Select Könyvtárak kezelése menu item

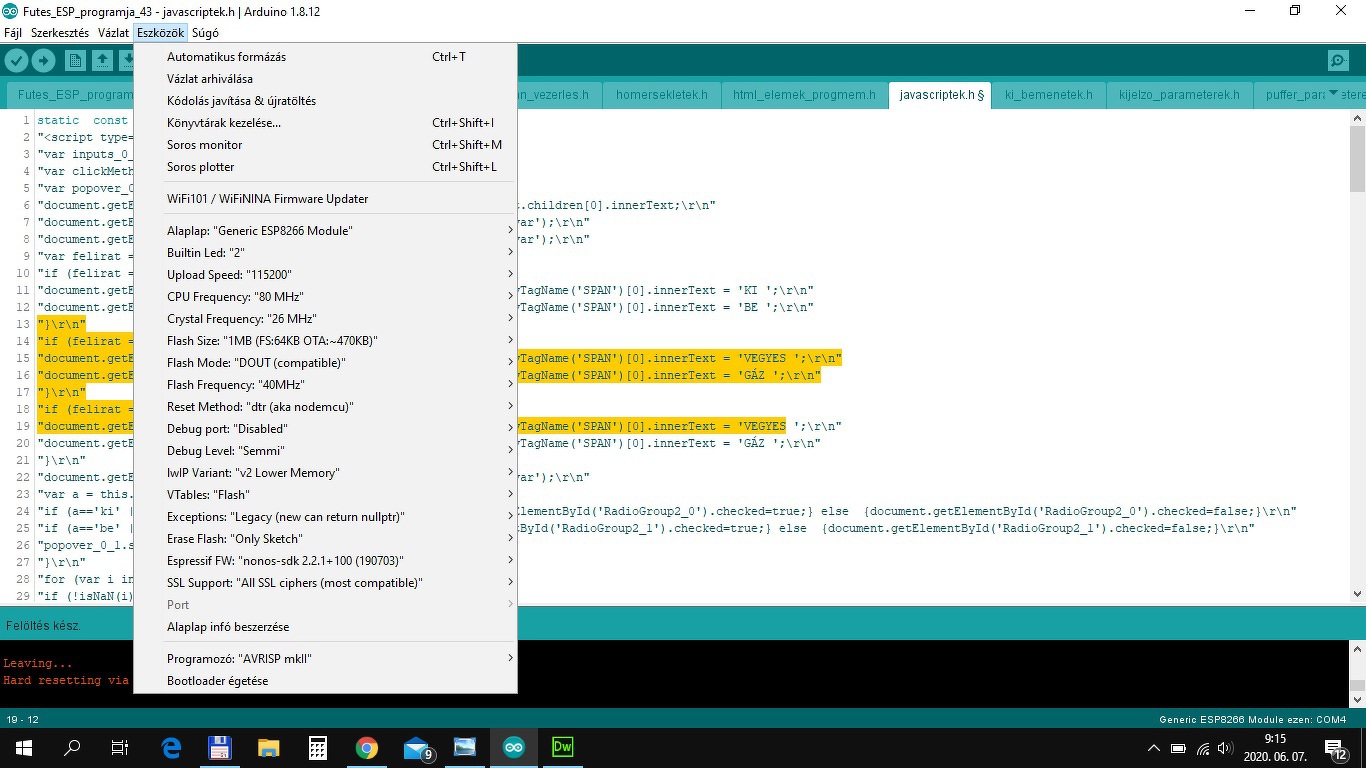(x=326, y=123)
